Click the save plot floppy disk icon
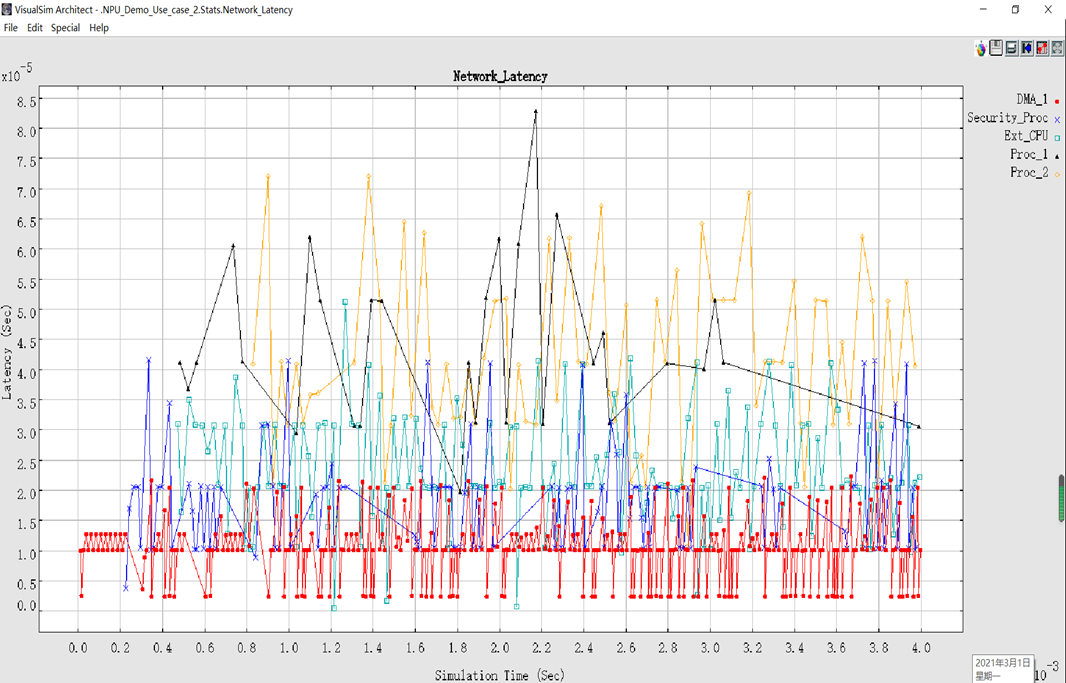1066x683 pixels. (996, 48)
